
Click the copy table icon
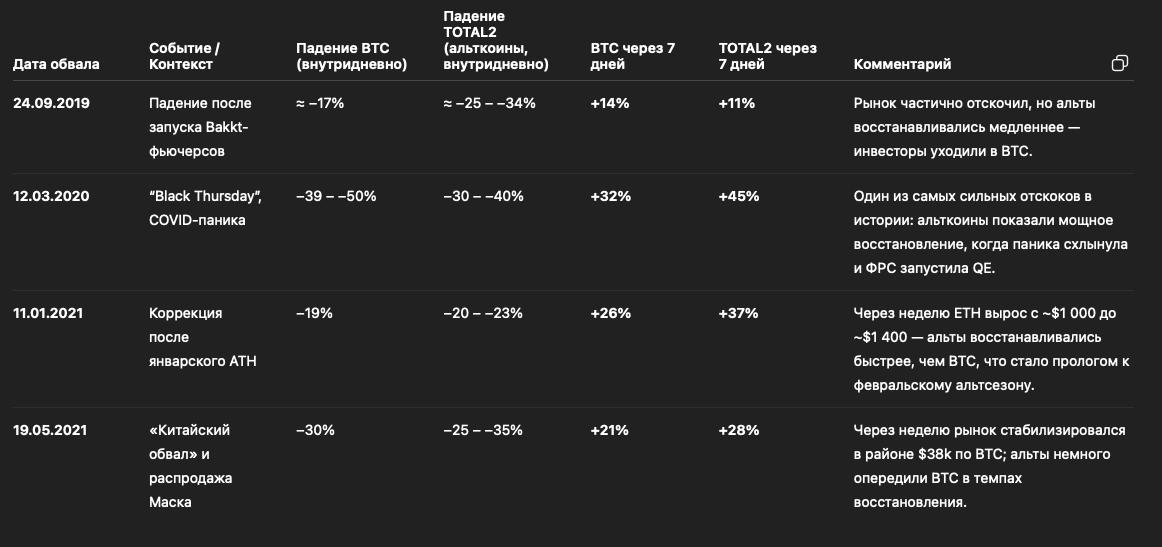point(1120,63)
